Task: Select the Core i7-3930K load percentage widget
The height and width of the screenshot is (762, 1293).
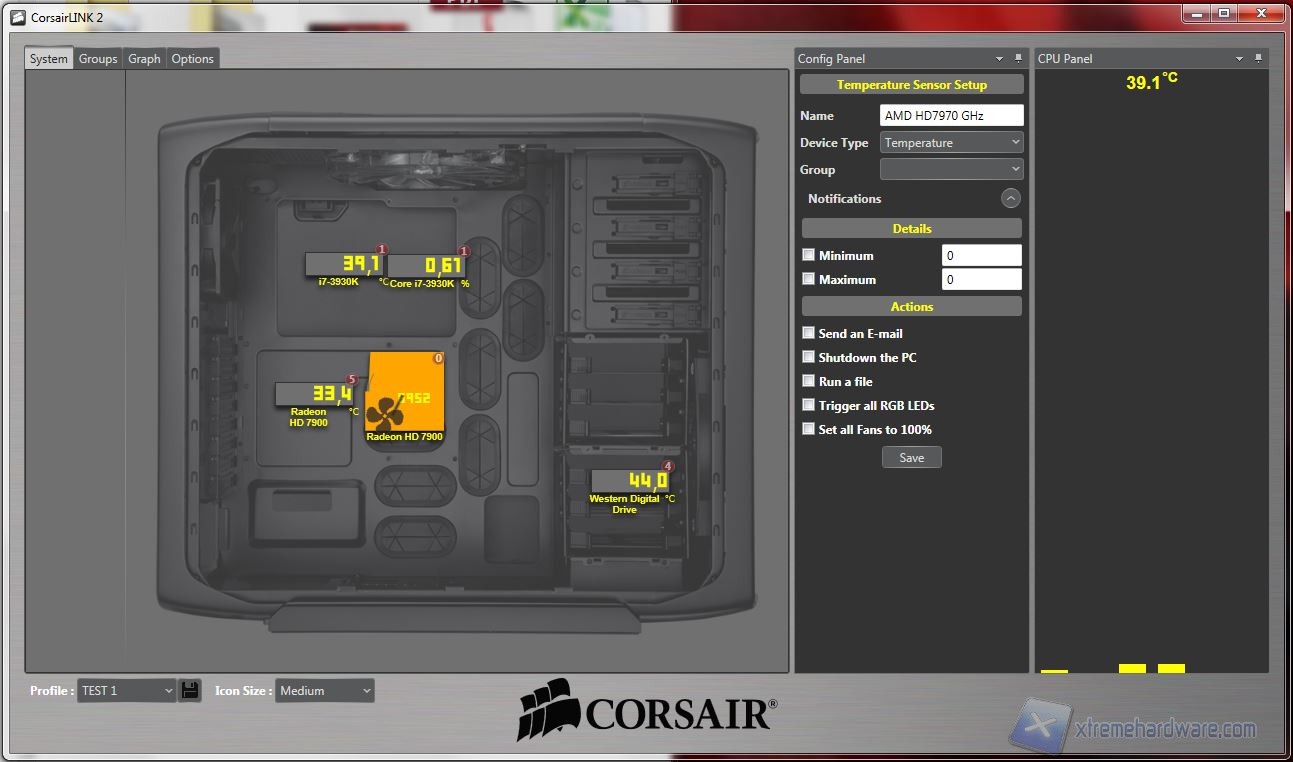Action: [x=427, y=266]
